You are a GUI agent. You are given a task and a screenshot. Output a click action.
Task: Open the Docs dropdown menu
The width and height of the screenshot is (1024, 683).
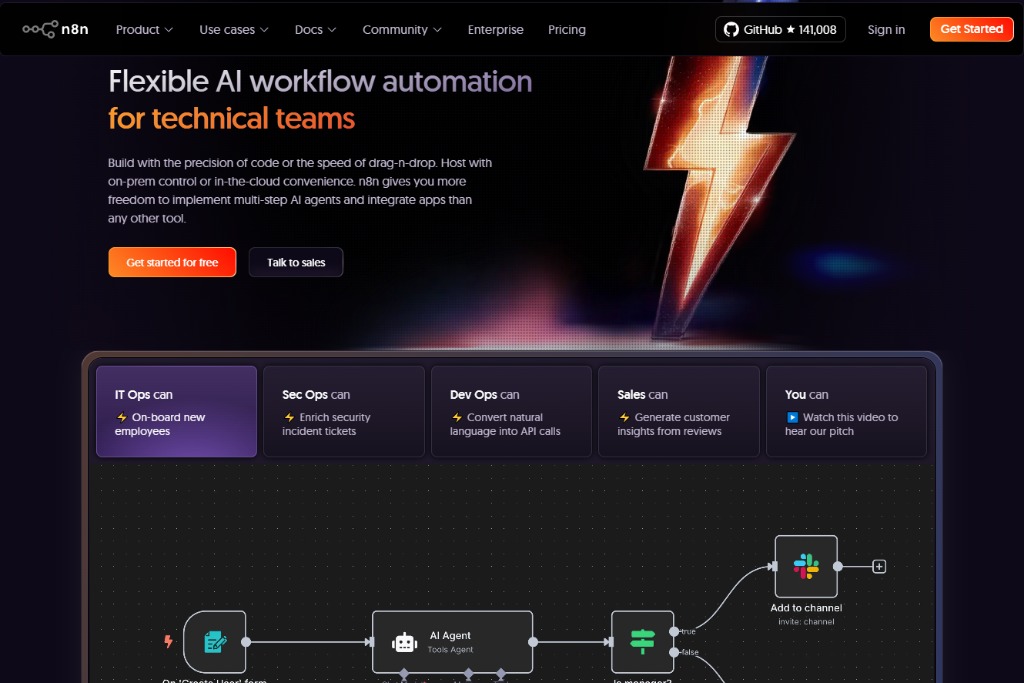click(315, 30)
